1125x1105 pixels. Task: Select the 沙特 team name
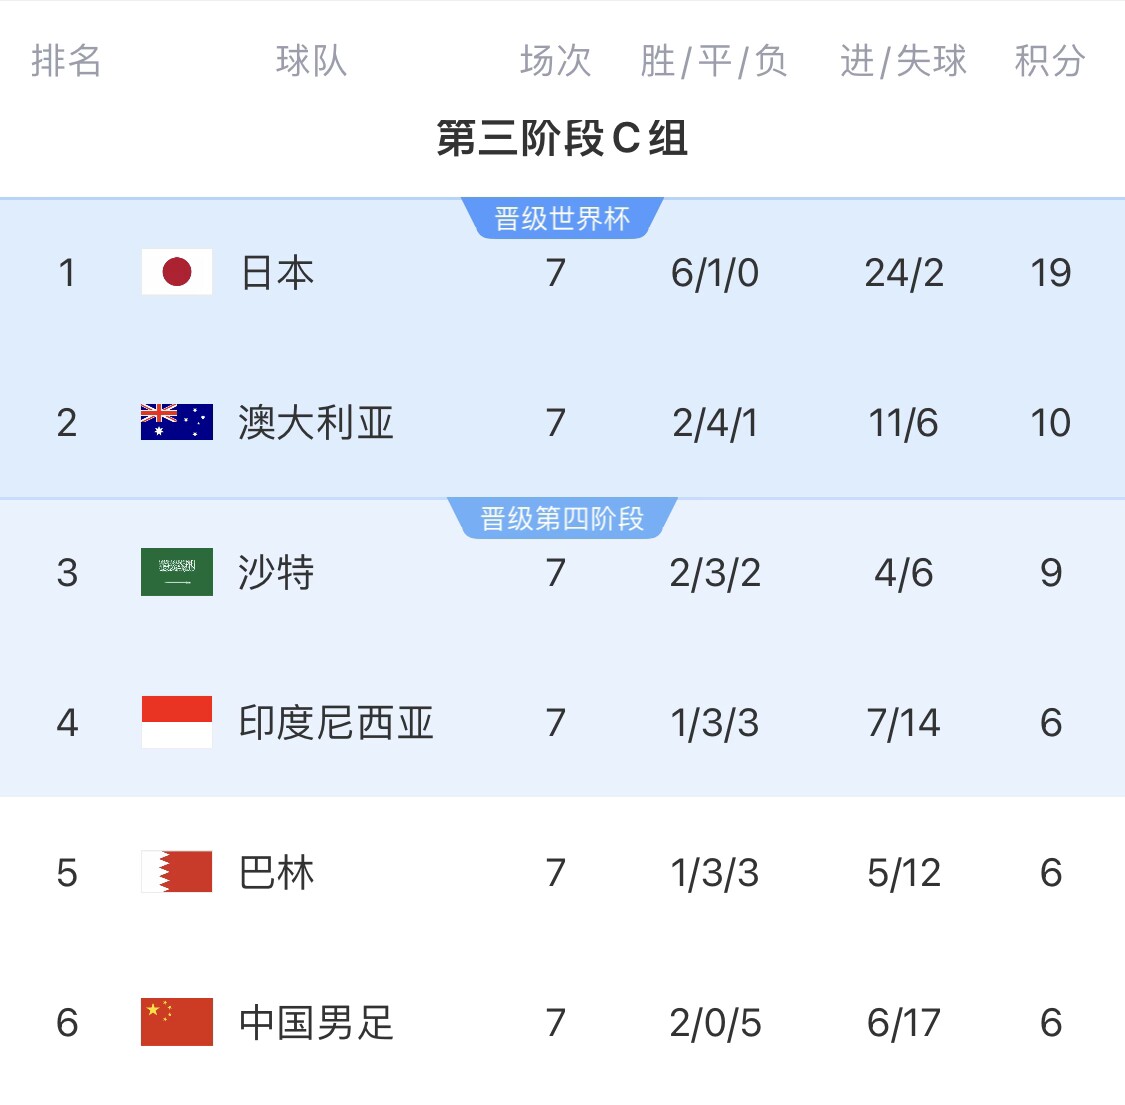[277, 573]
